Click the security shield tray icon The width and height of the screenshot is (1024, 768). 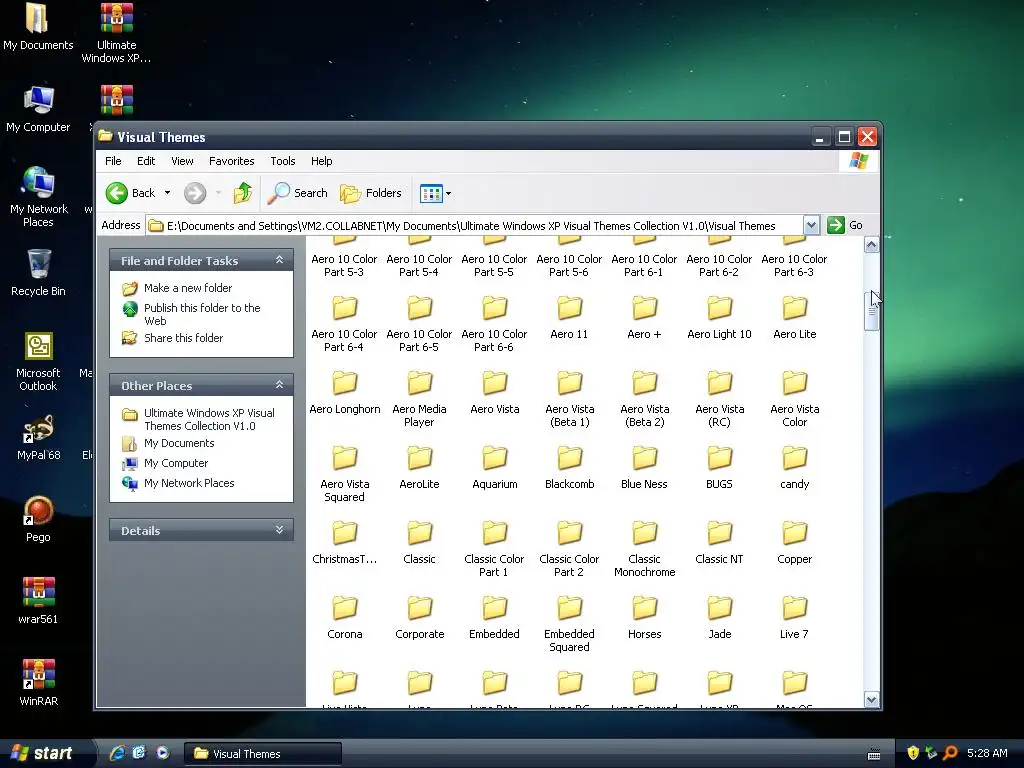pyautogui.click(x=913, y=753)
